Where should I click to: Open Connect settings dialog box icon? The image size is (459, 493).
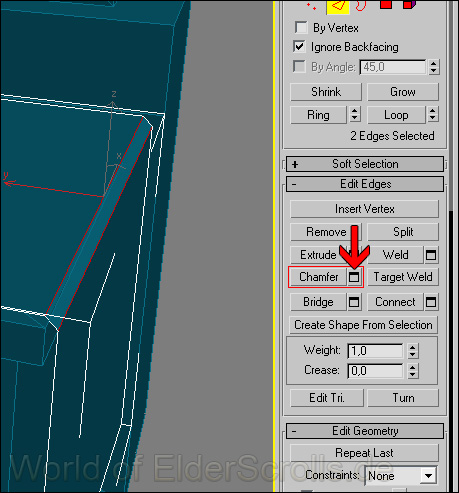[431, 302]
